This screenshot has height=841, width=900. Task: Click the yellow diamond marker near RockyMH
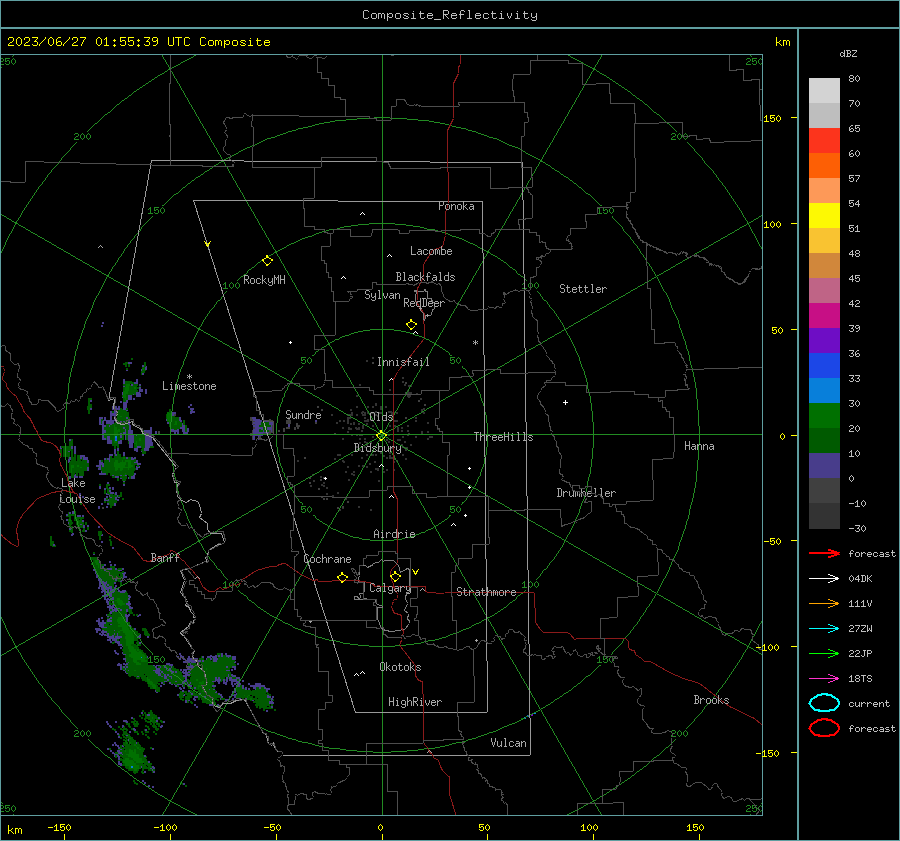click(x=267, y=261)
